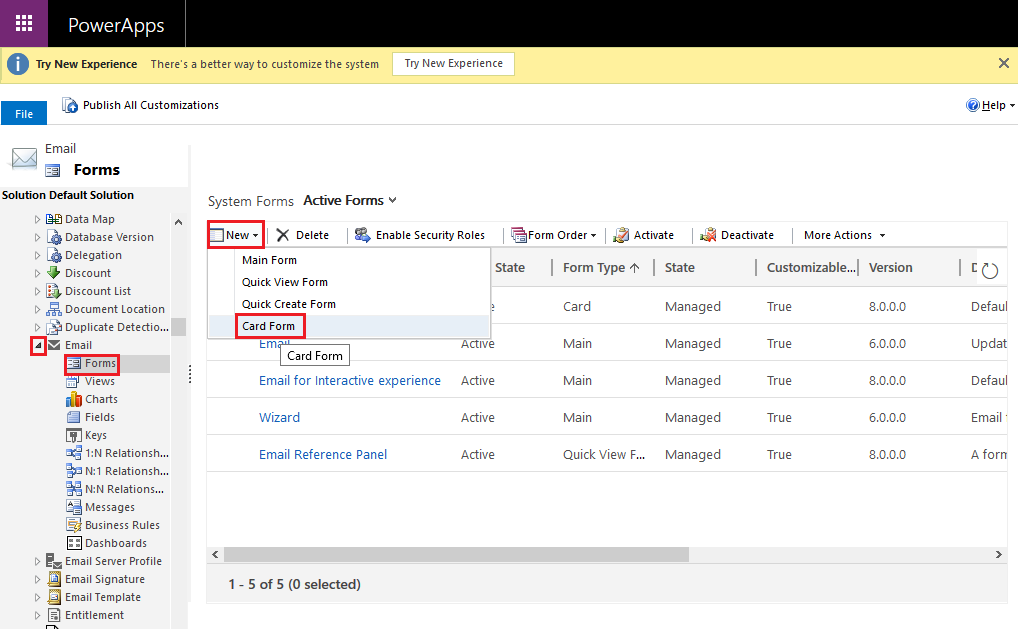Click the navigation pane splitter handle
The image size is (1018, 629).
click(x=190, y=374)
